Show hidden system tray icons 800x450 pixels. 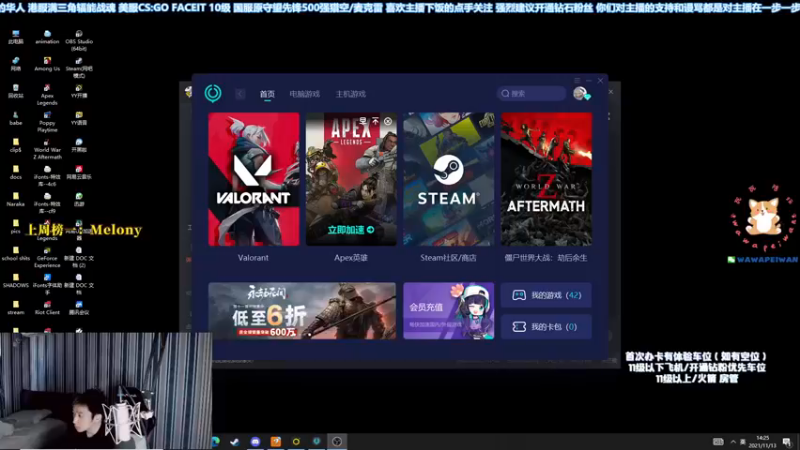(733, 441)
